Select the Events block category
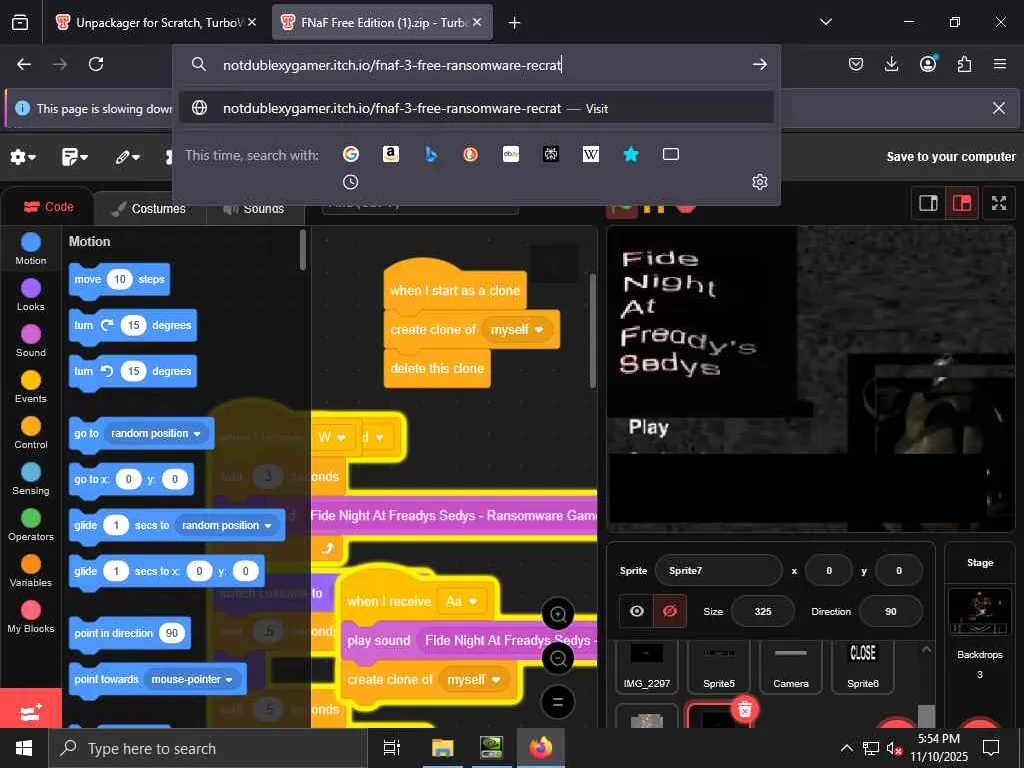1024x768 pixels. (31, 387)
